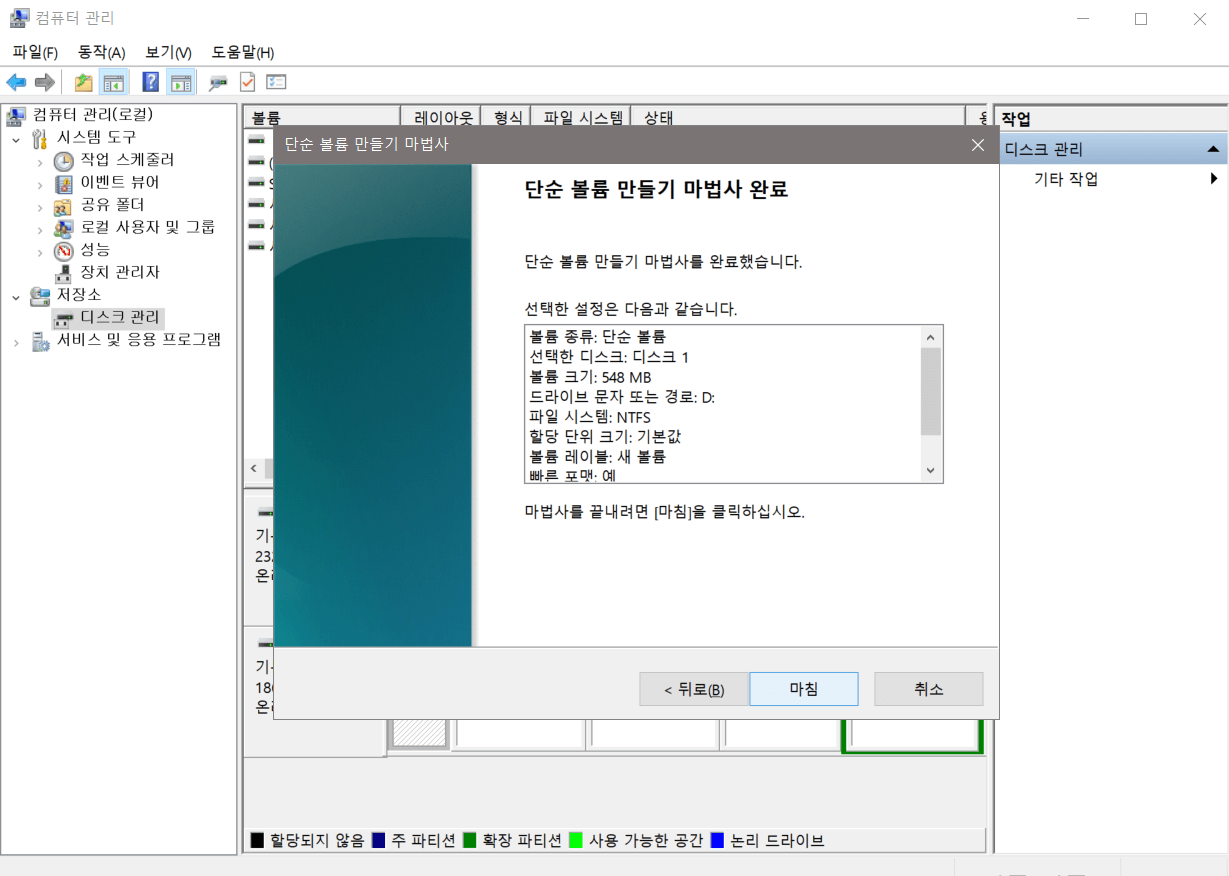Click the task list toolbar icon
This screenshot has width=1229, height=876.
[276, 81]
